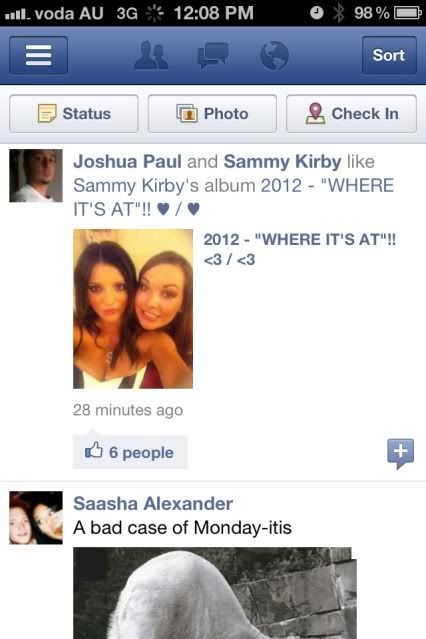This screenshot has height=639, width=426.
Task: Open Saasha Alexander's profile name
Action: [153, 504]
